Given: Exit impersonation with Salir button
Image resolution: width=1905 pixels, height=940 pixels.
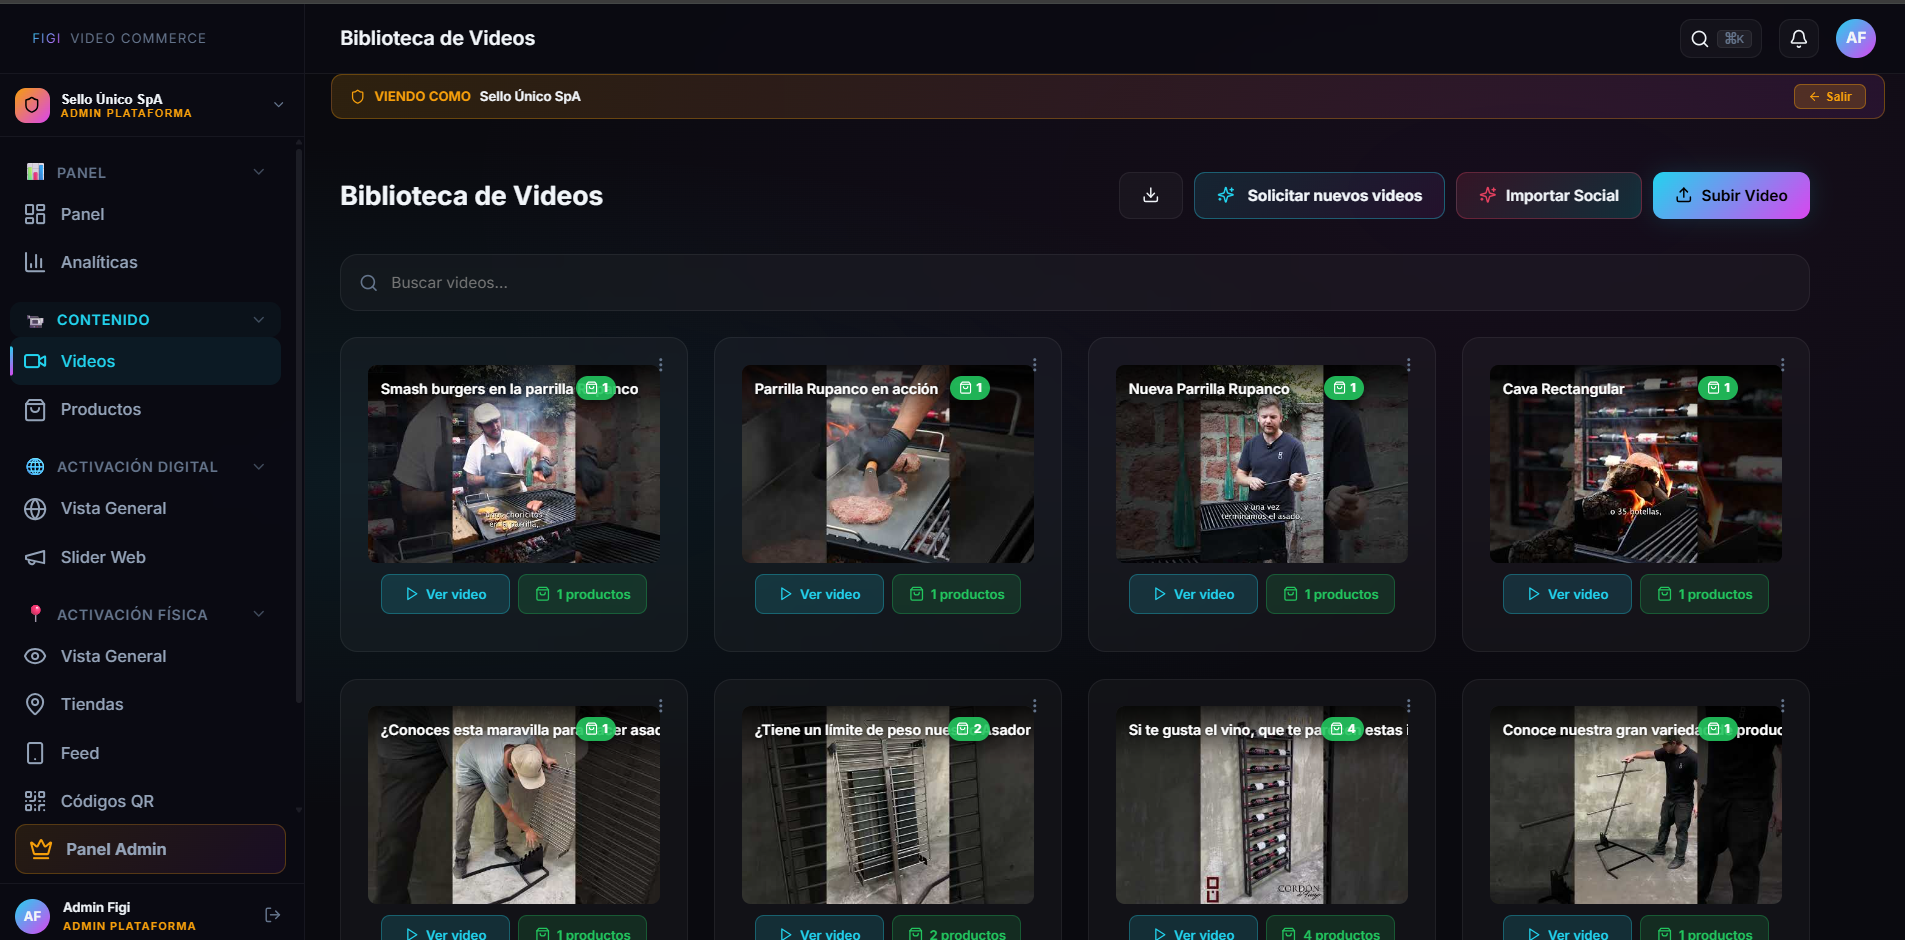Looking at the screenshot, I should tap(1829, 97).
